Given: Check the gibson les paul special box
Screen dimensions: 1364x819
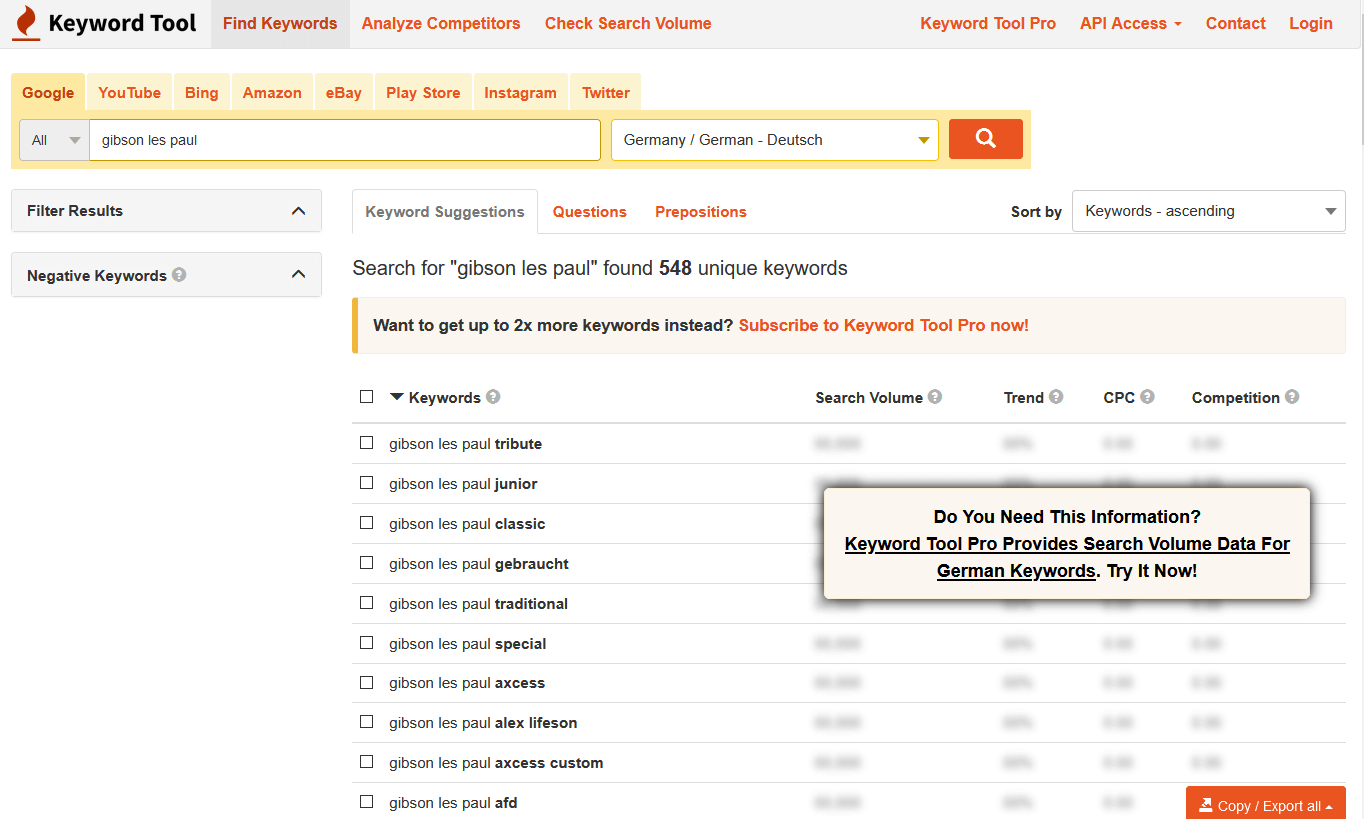Looking at the screenshot, I should pyautogui.click(x=366, y=643).
